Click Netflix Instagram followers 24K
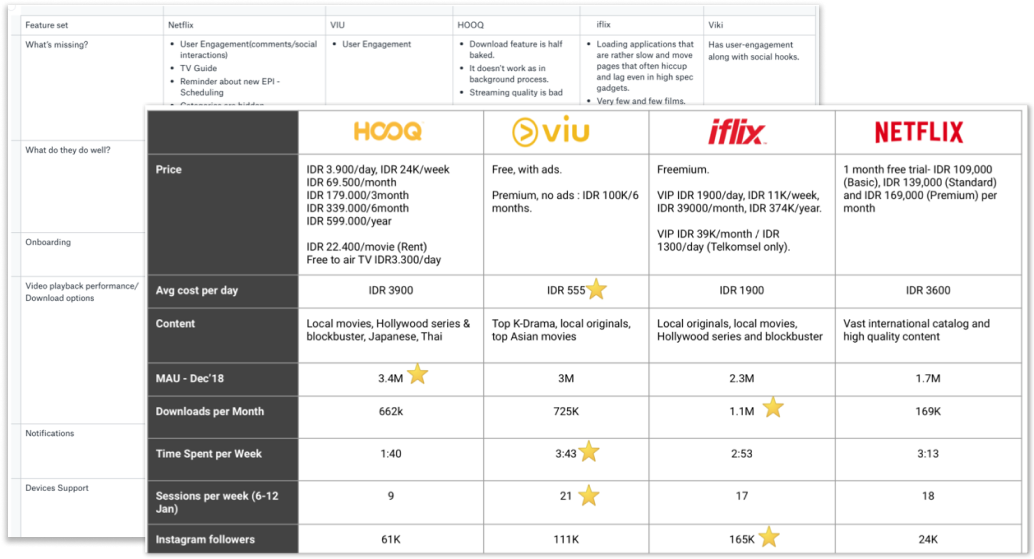This screenshot has height=559, width=1034. [x=928, y=539]
